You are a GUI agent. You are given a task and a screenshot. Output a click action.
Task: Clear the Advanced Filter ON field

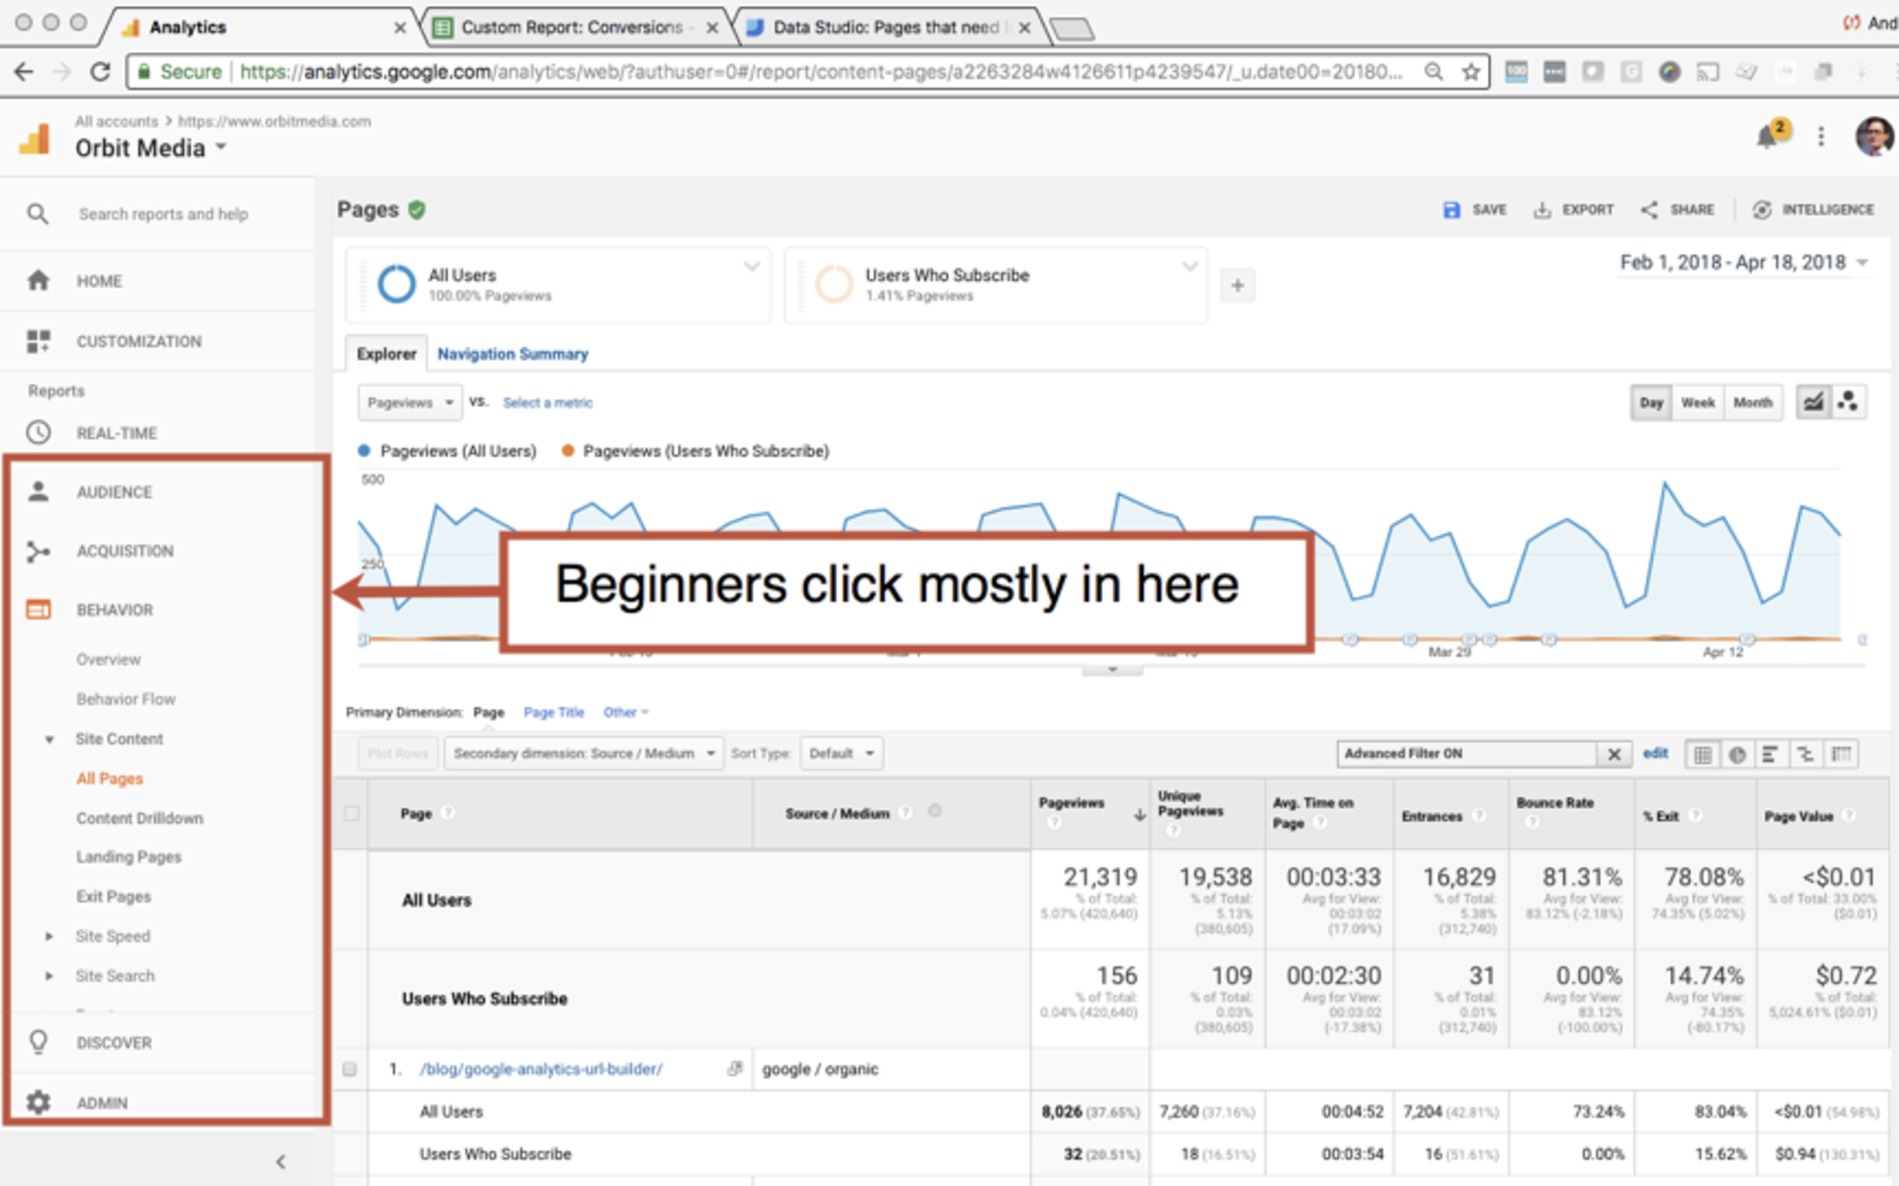pyautogui.click(x=1613, y=754)
